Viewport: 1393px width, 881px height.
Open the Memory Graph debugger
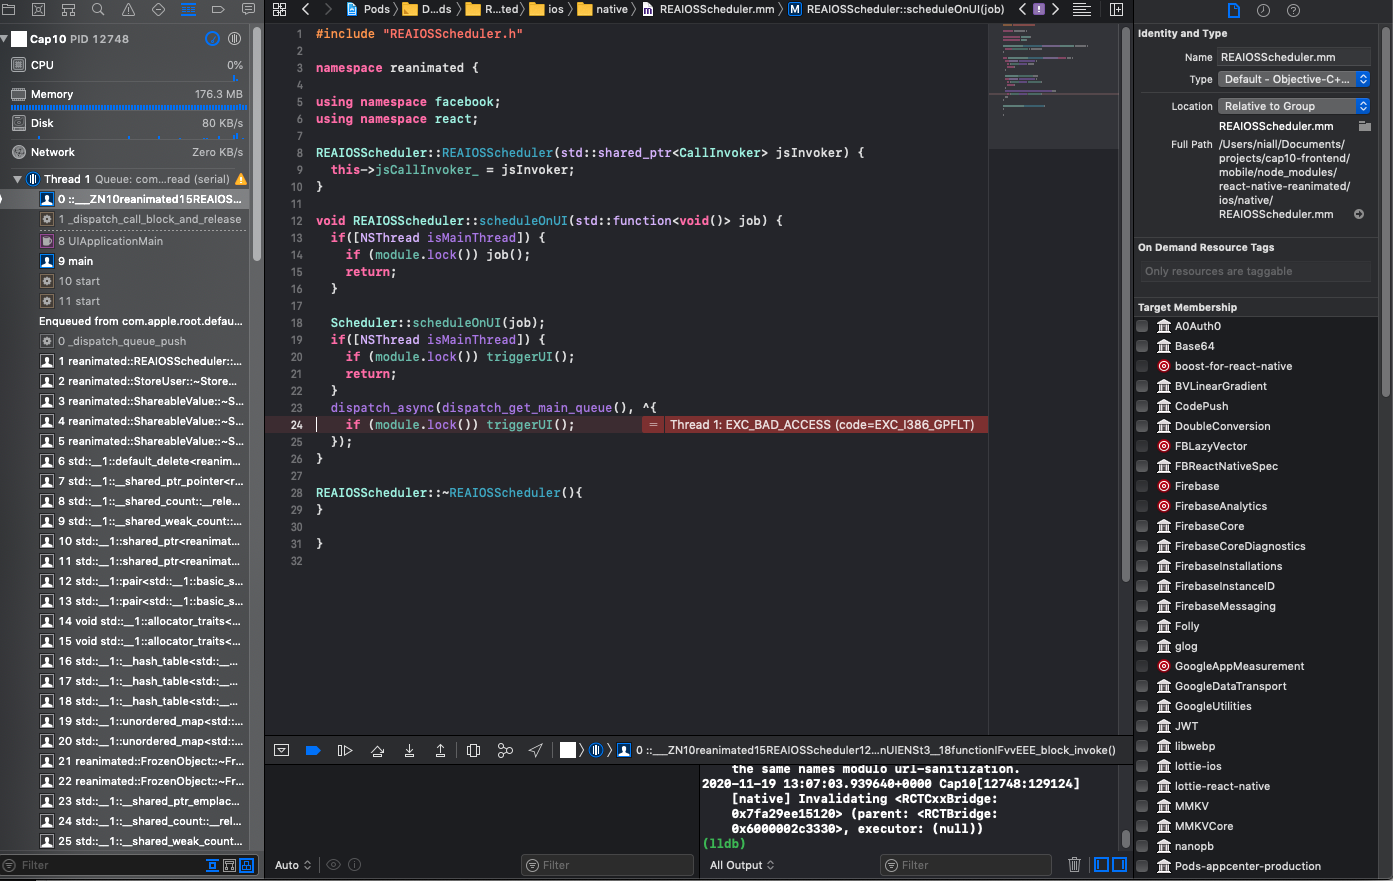pyautogui.click(x=503, y=749)
